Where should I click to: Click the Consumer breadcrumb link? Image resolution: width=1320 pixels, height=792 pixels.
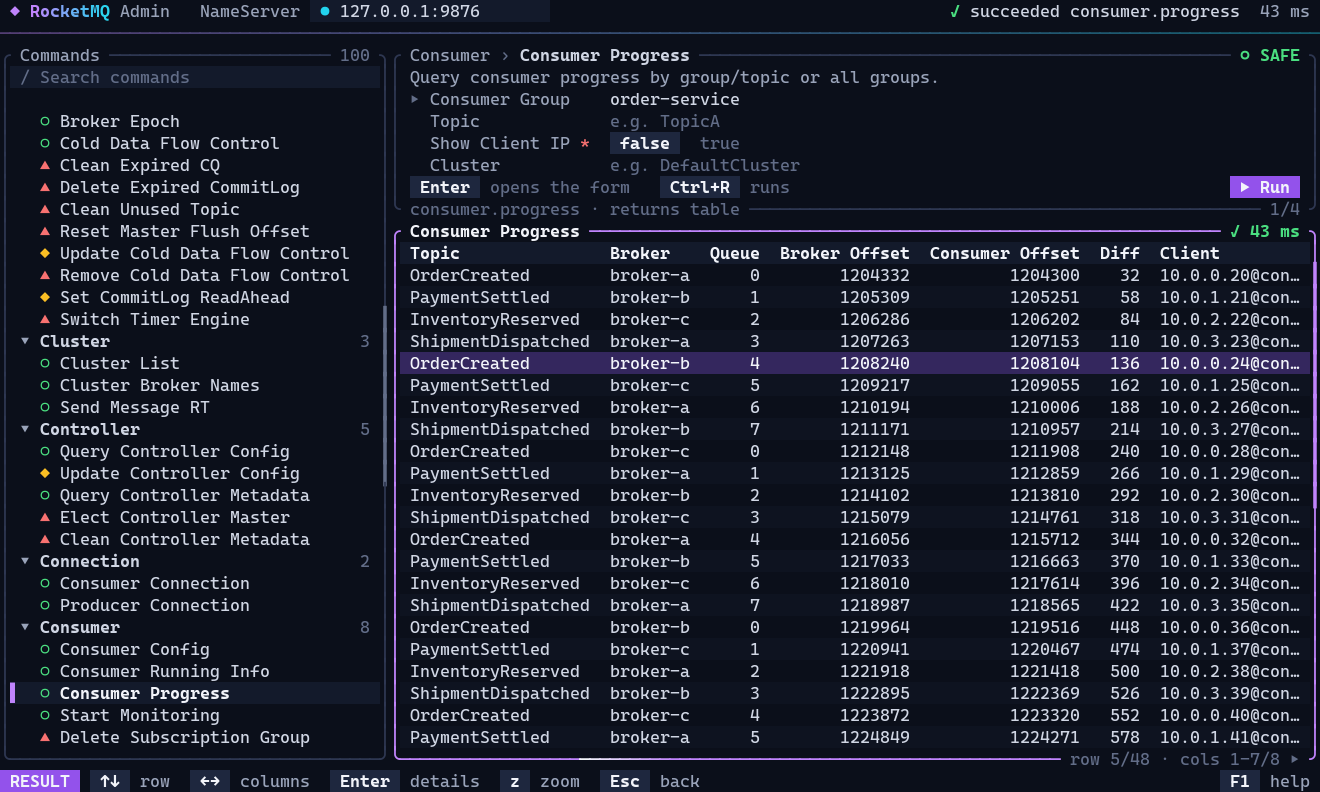point(450,56)
